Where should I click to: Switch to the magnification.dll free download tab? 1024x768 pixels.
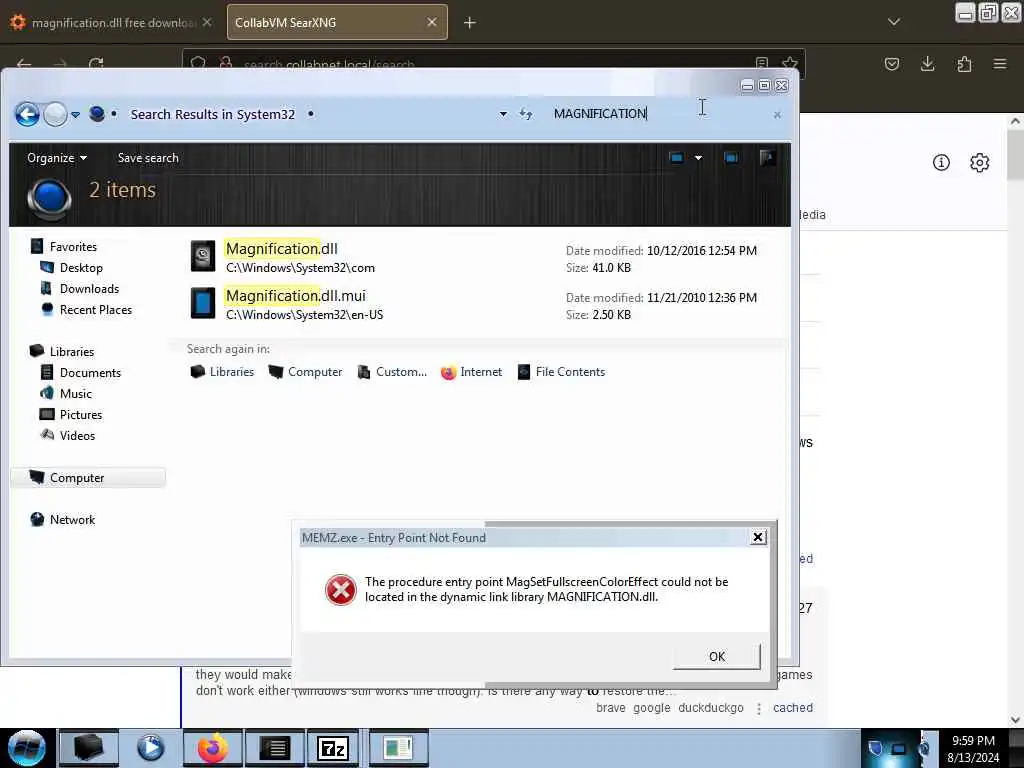[112, 23]
